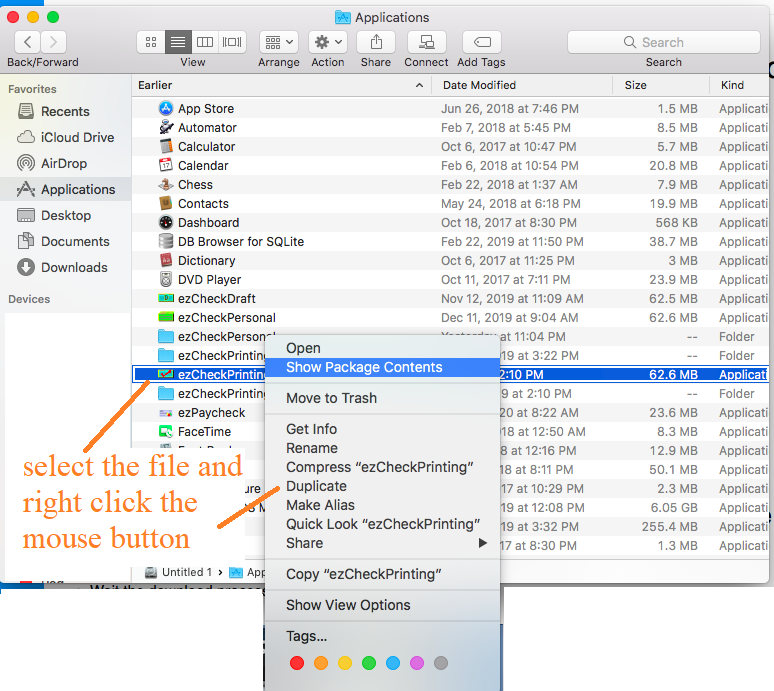Choose Show Package Contents in context menu
The image size is (774, 691).
coord(364,367)
